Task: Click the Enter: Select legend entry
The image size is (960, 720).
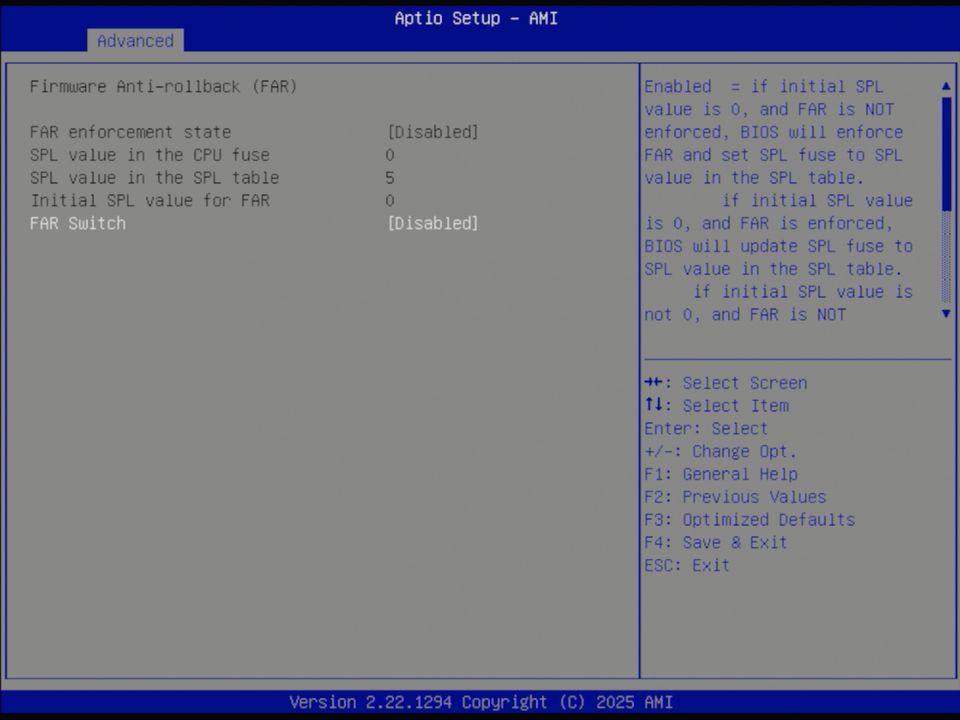Action: pos(706,428)
